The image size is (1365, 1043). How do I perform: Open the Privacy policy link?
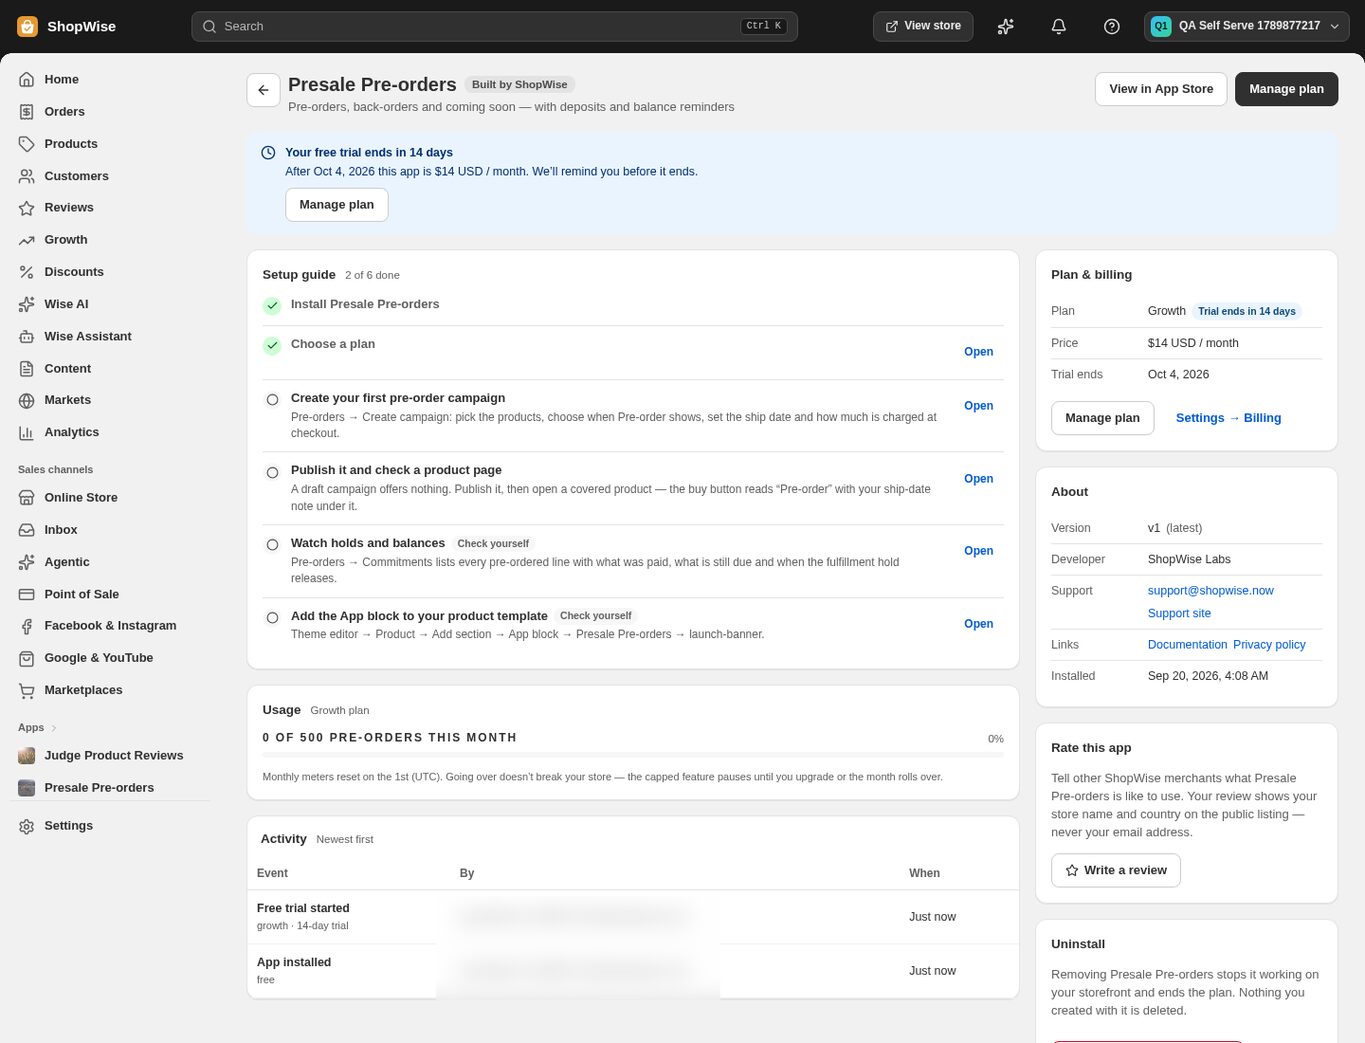[1269, 645]
